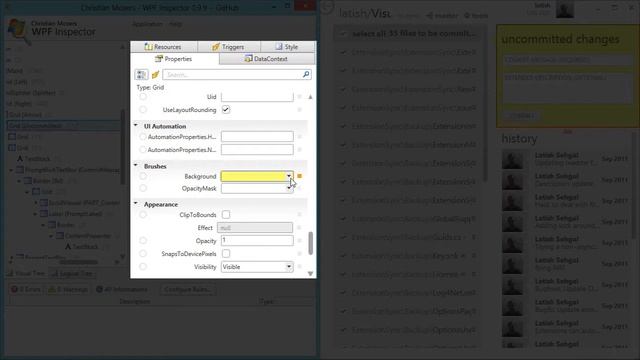Switch to the Style tab
The image size is (640, 360).
click(288, 47)
